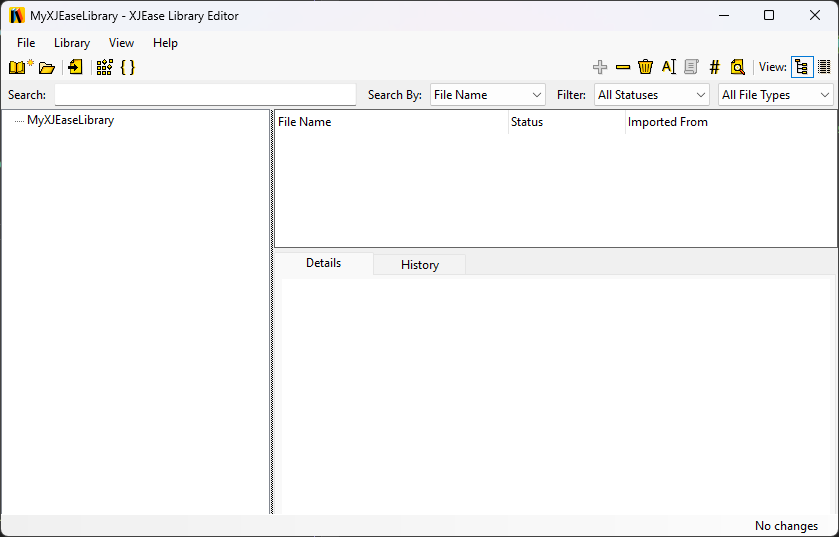Click into the Search text field
The width and height of the screenshot is (839, 537).
click(x=205, y=95)
